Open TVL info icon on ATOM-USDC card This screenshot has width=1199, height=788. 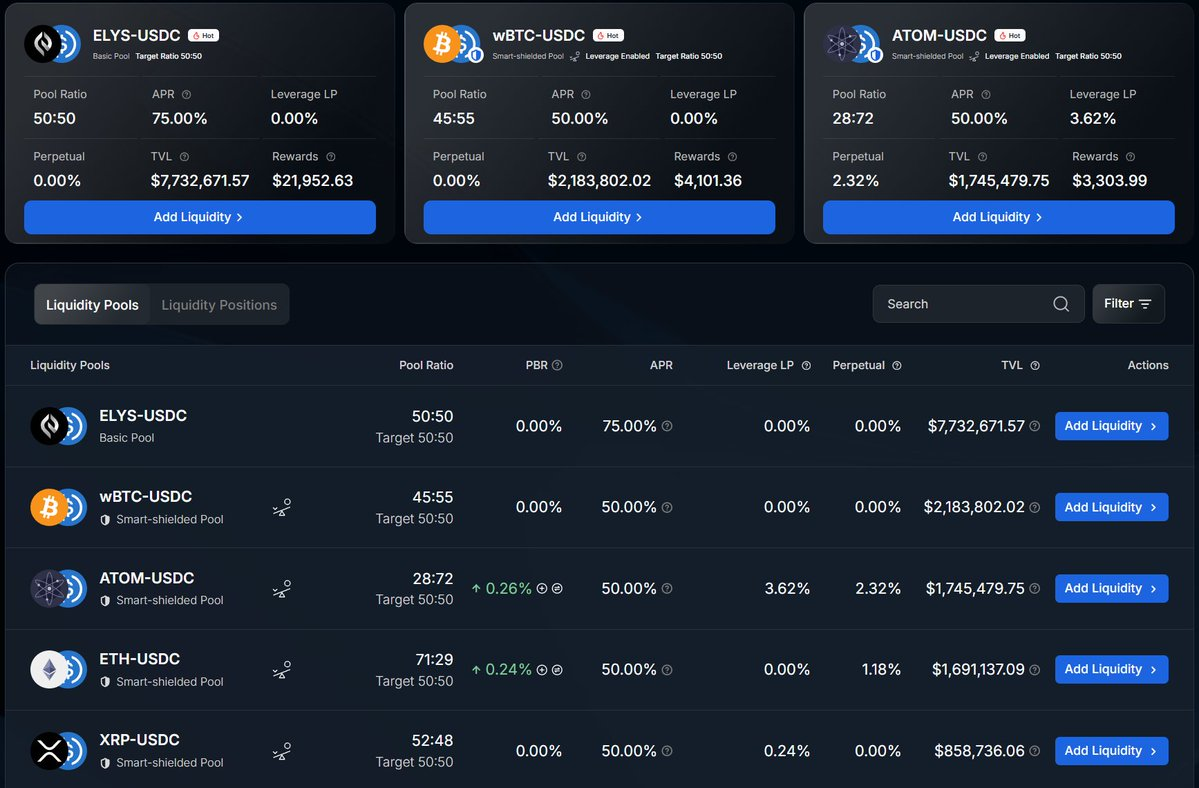pyautogui.click(x=983, y=157)
